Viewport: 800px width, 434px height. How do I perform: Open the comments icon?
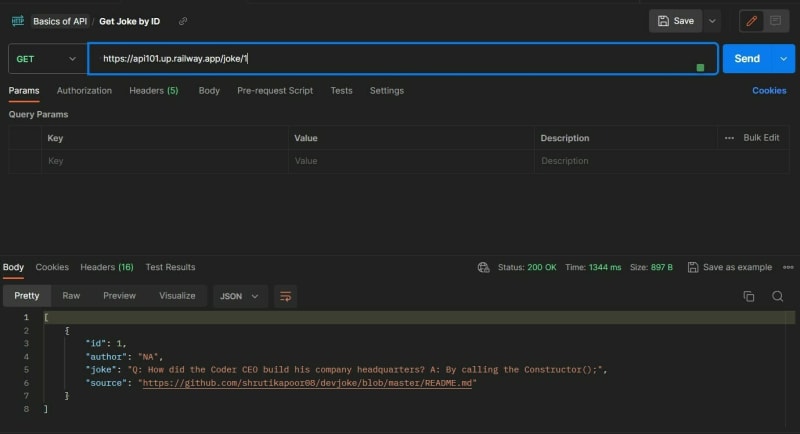776,21
